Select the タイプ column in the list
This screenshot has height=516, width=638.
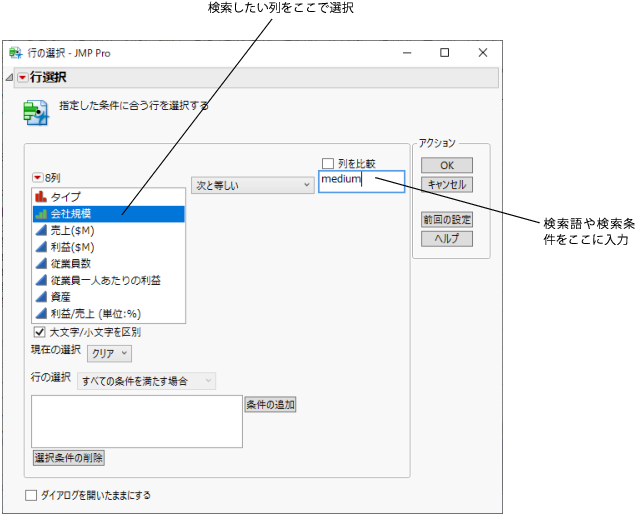pyautogui.click(x=109, y=197)
